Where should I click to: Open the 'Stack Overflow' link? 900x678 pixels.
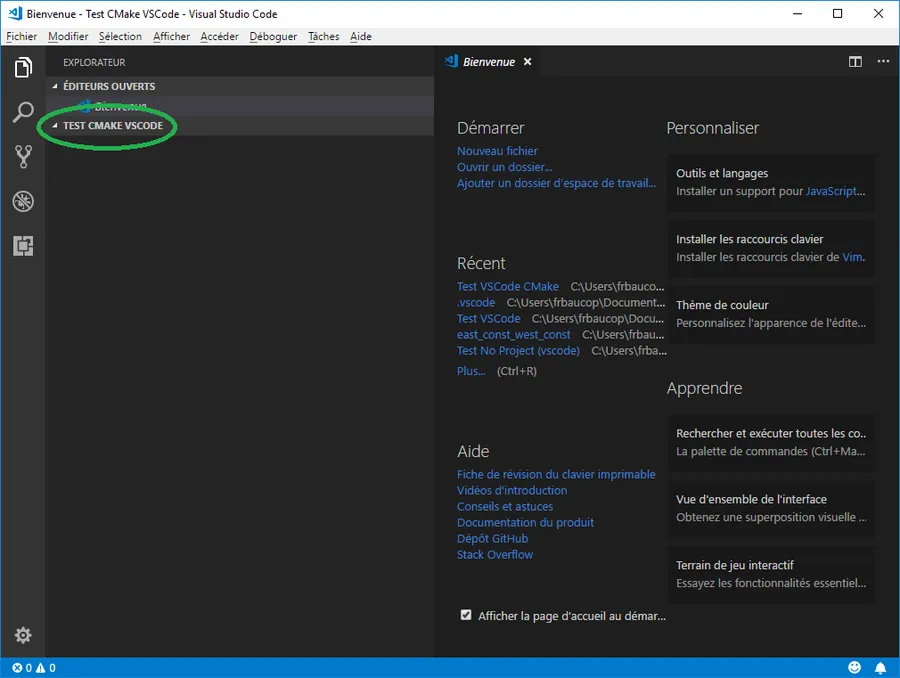click(x=495, y=555)
